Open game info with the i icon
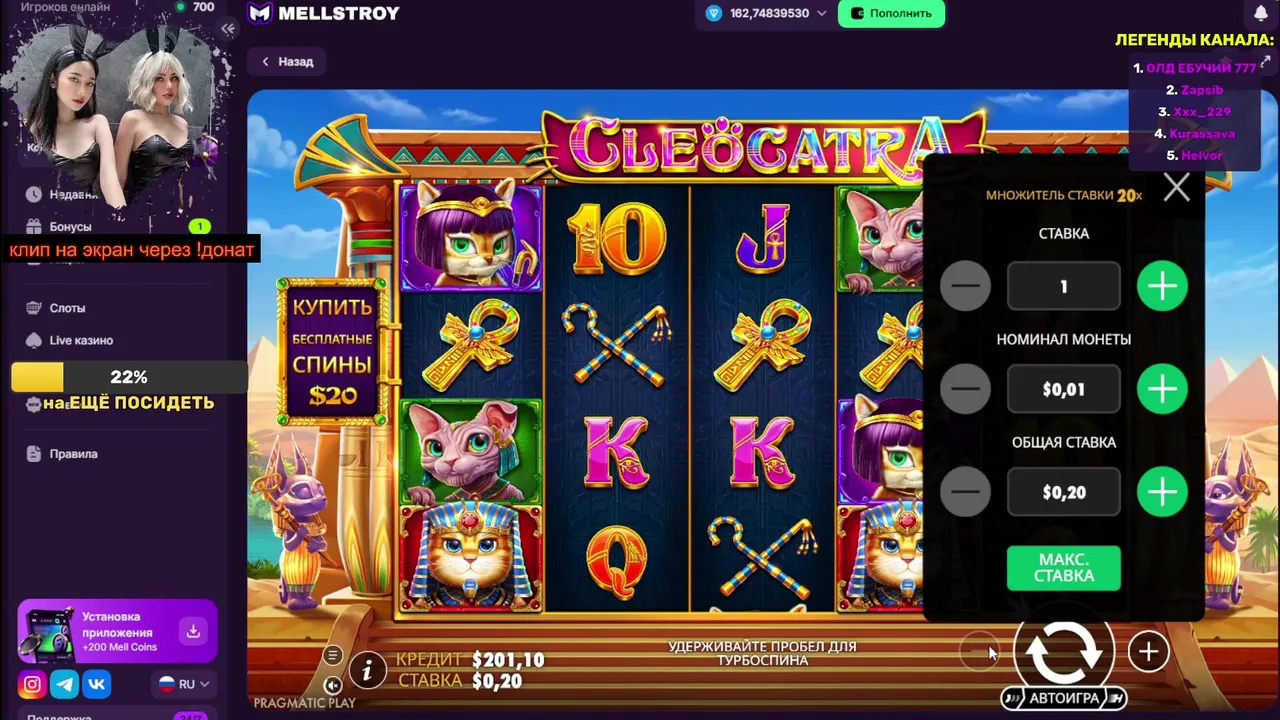This screenshot has width=1280, height=720. point(367,670)
